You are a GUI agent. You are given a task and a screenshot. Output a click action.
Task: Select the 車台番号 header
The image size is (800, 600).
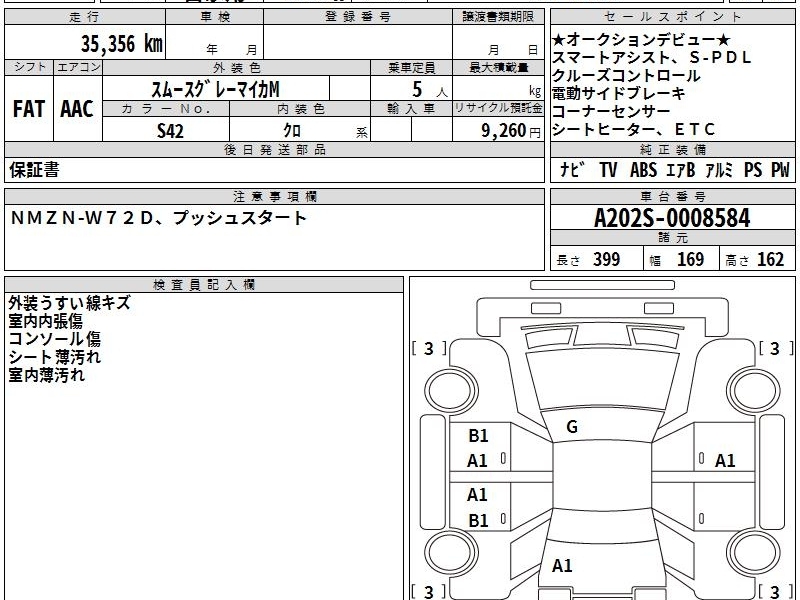pos(672,196)
